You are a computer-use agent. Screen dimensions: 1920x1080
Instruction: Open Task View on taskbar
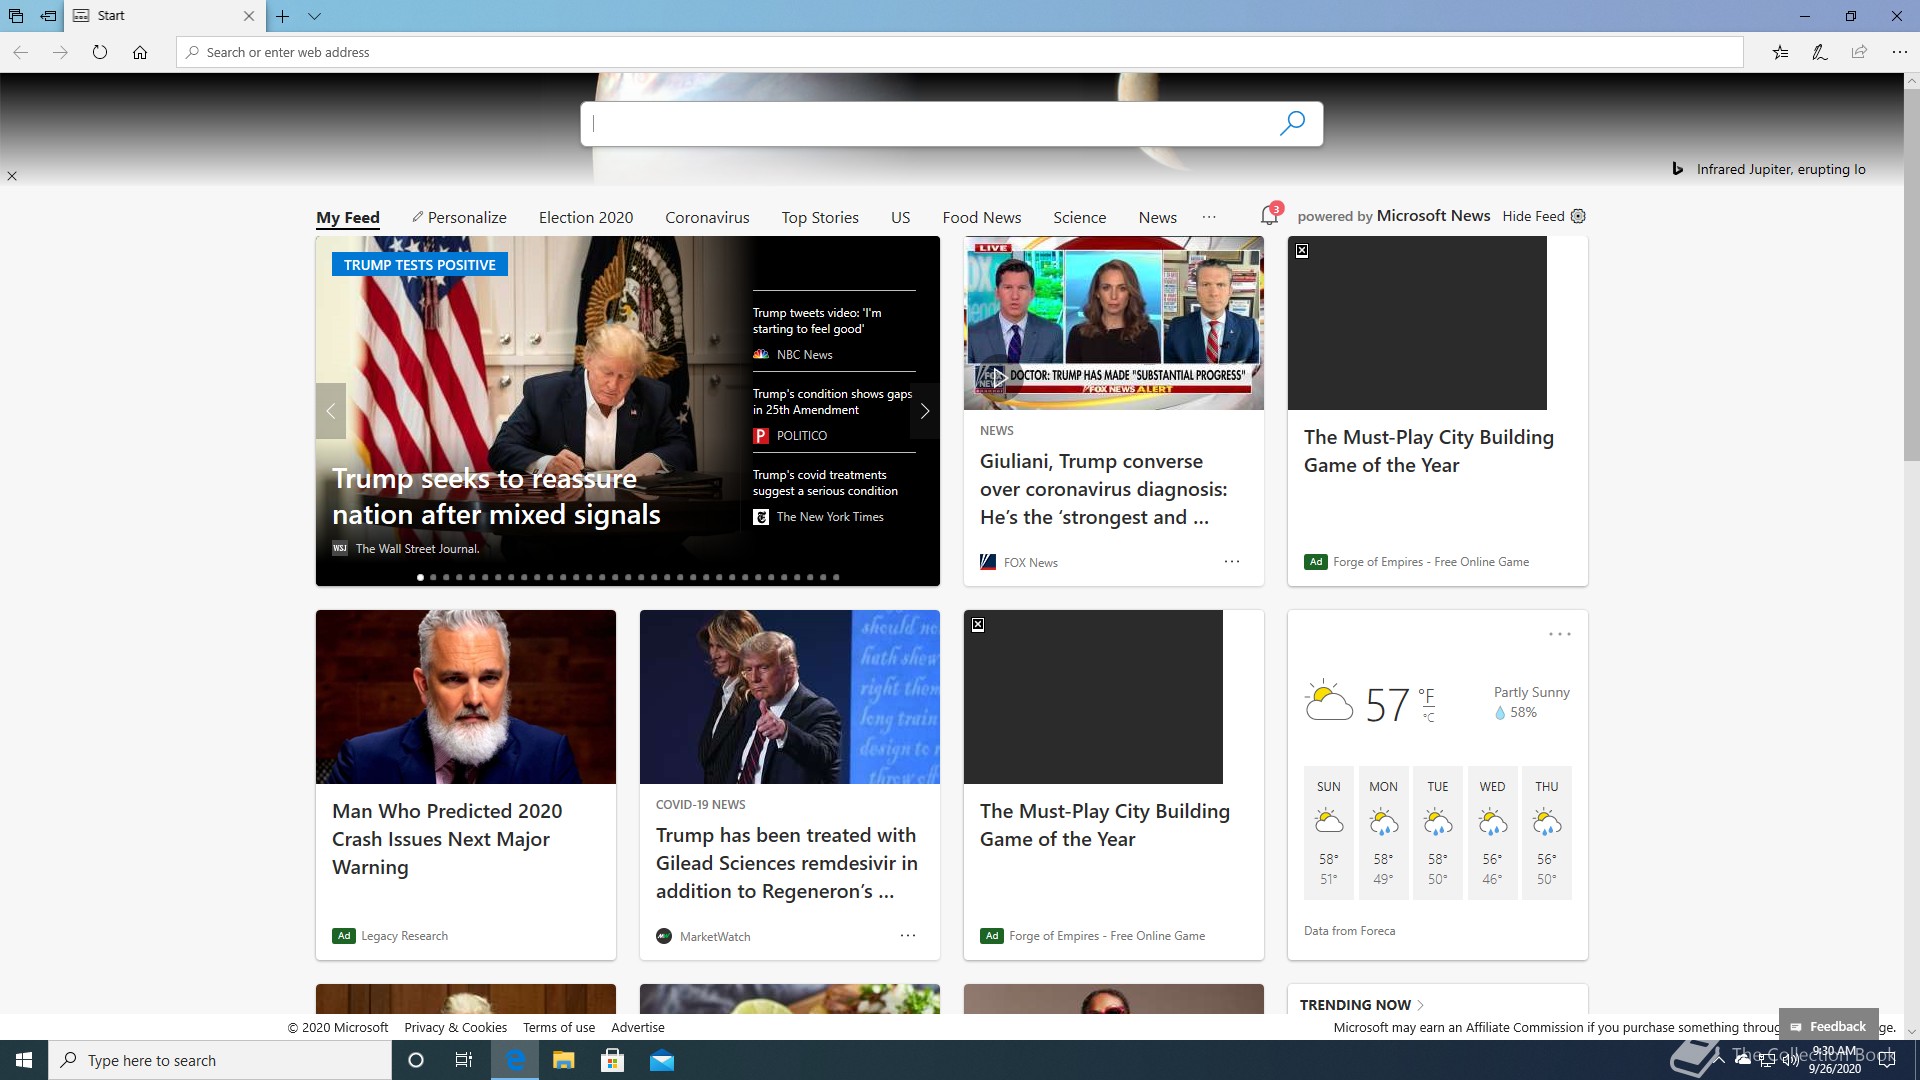[464, 1060]
